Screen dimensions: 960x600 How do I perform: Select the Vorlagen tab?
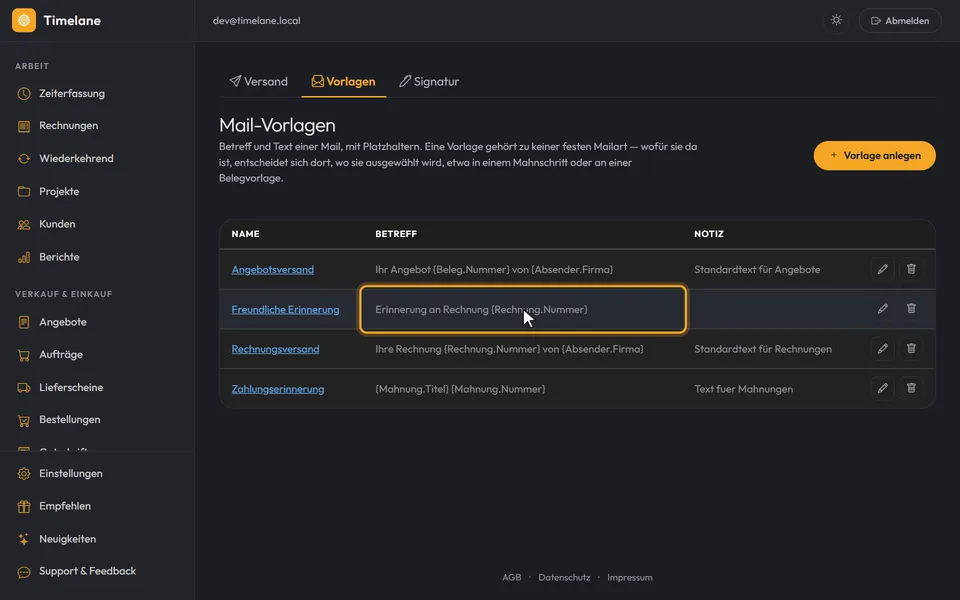tap(343, 81)
